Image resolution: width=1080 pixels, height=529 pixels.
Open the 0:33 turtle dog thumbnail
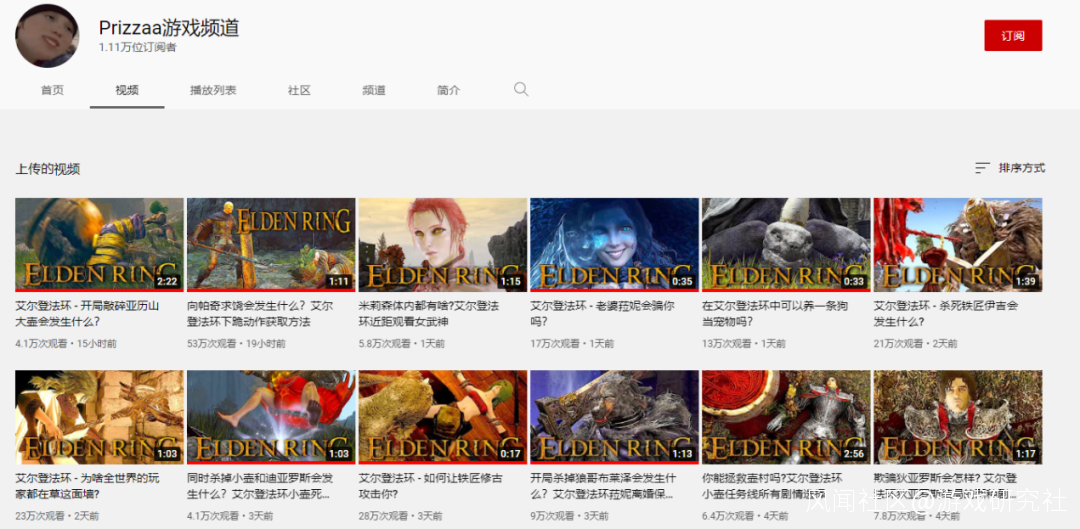786,245
